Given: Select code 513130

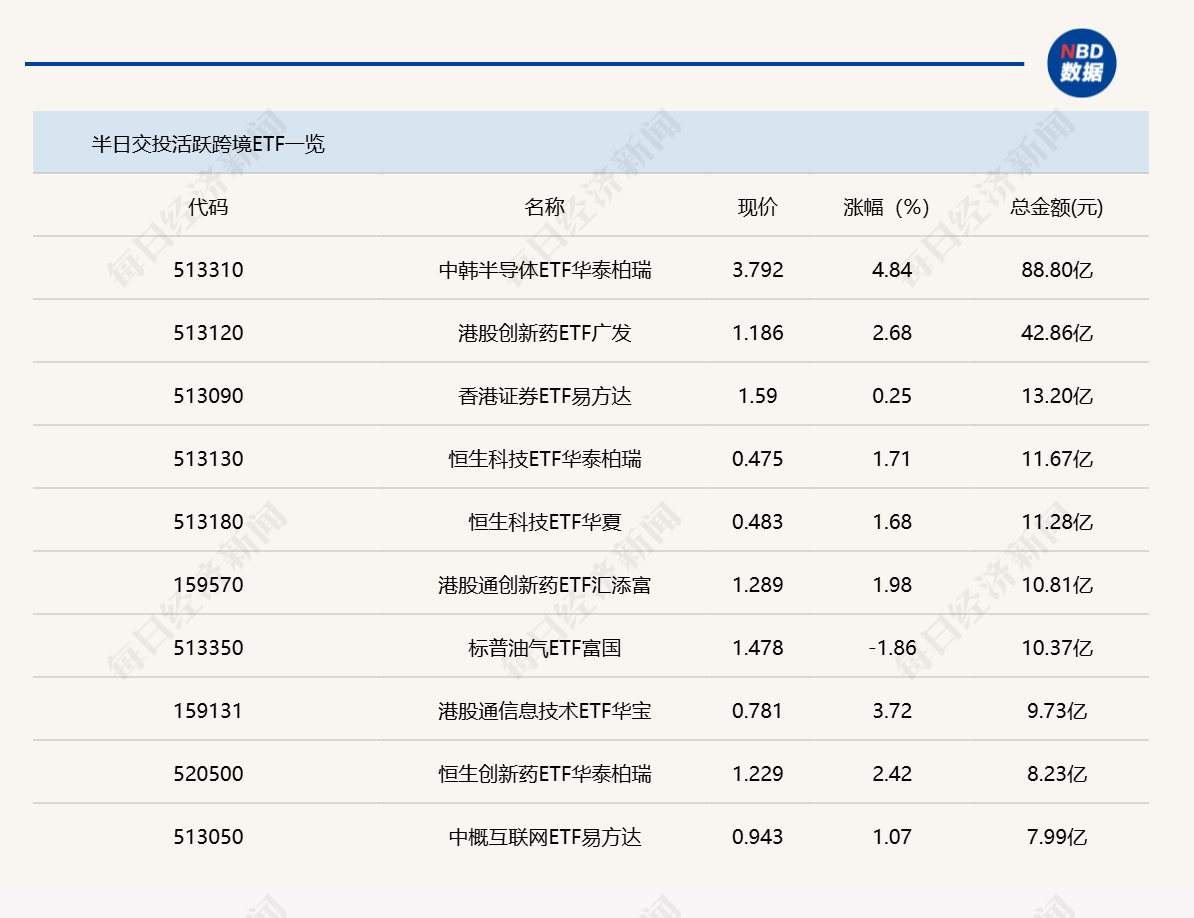Looking at the screenshot, I should pos(209,460).
